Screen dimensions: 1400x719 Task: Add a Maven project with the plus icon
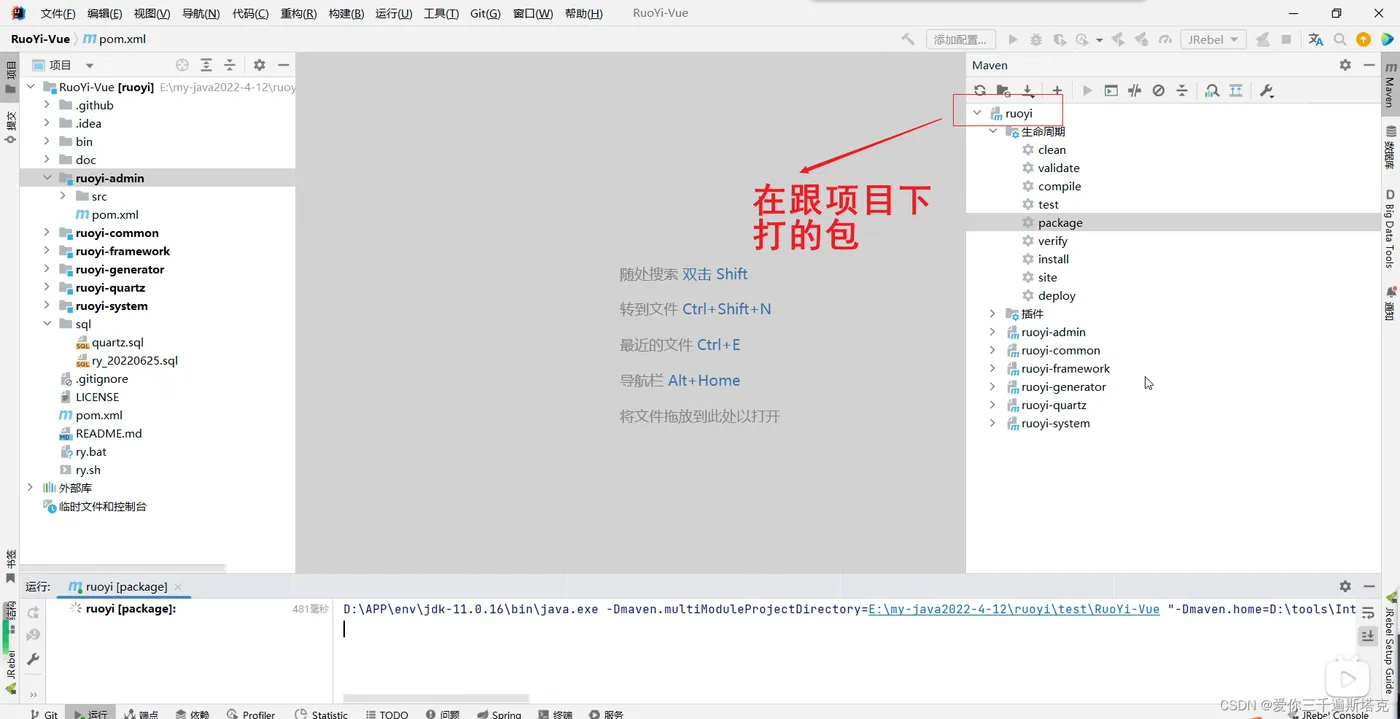click(1057, 91)
